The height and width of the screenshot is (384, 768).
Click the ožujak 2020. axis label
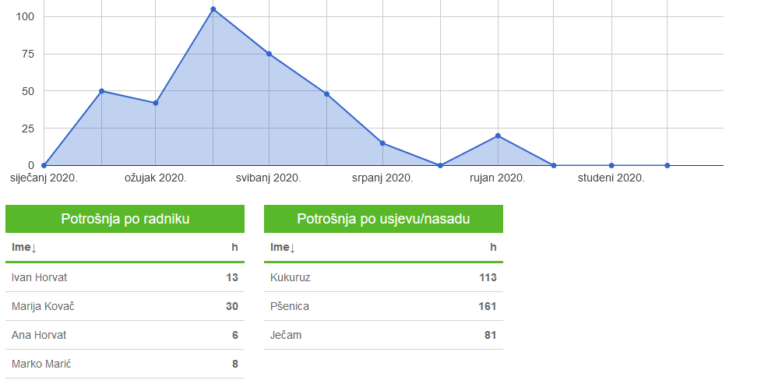click(155, 178)
